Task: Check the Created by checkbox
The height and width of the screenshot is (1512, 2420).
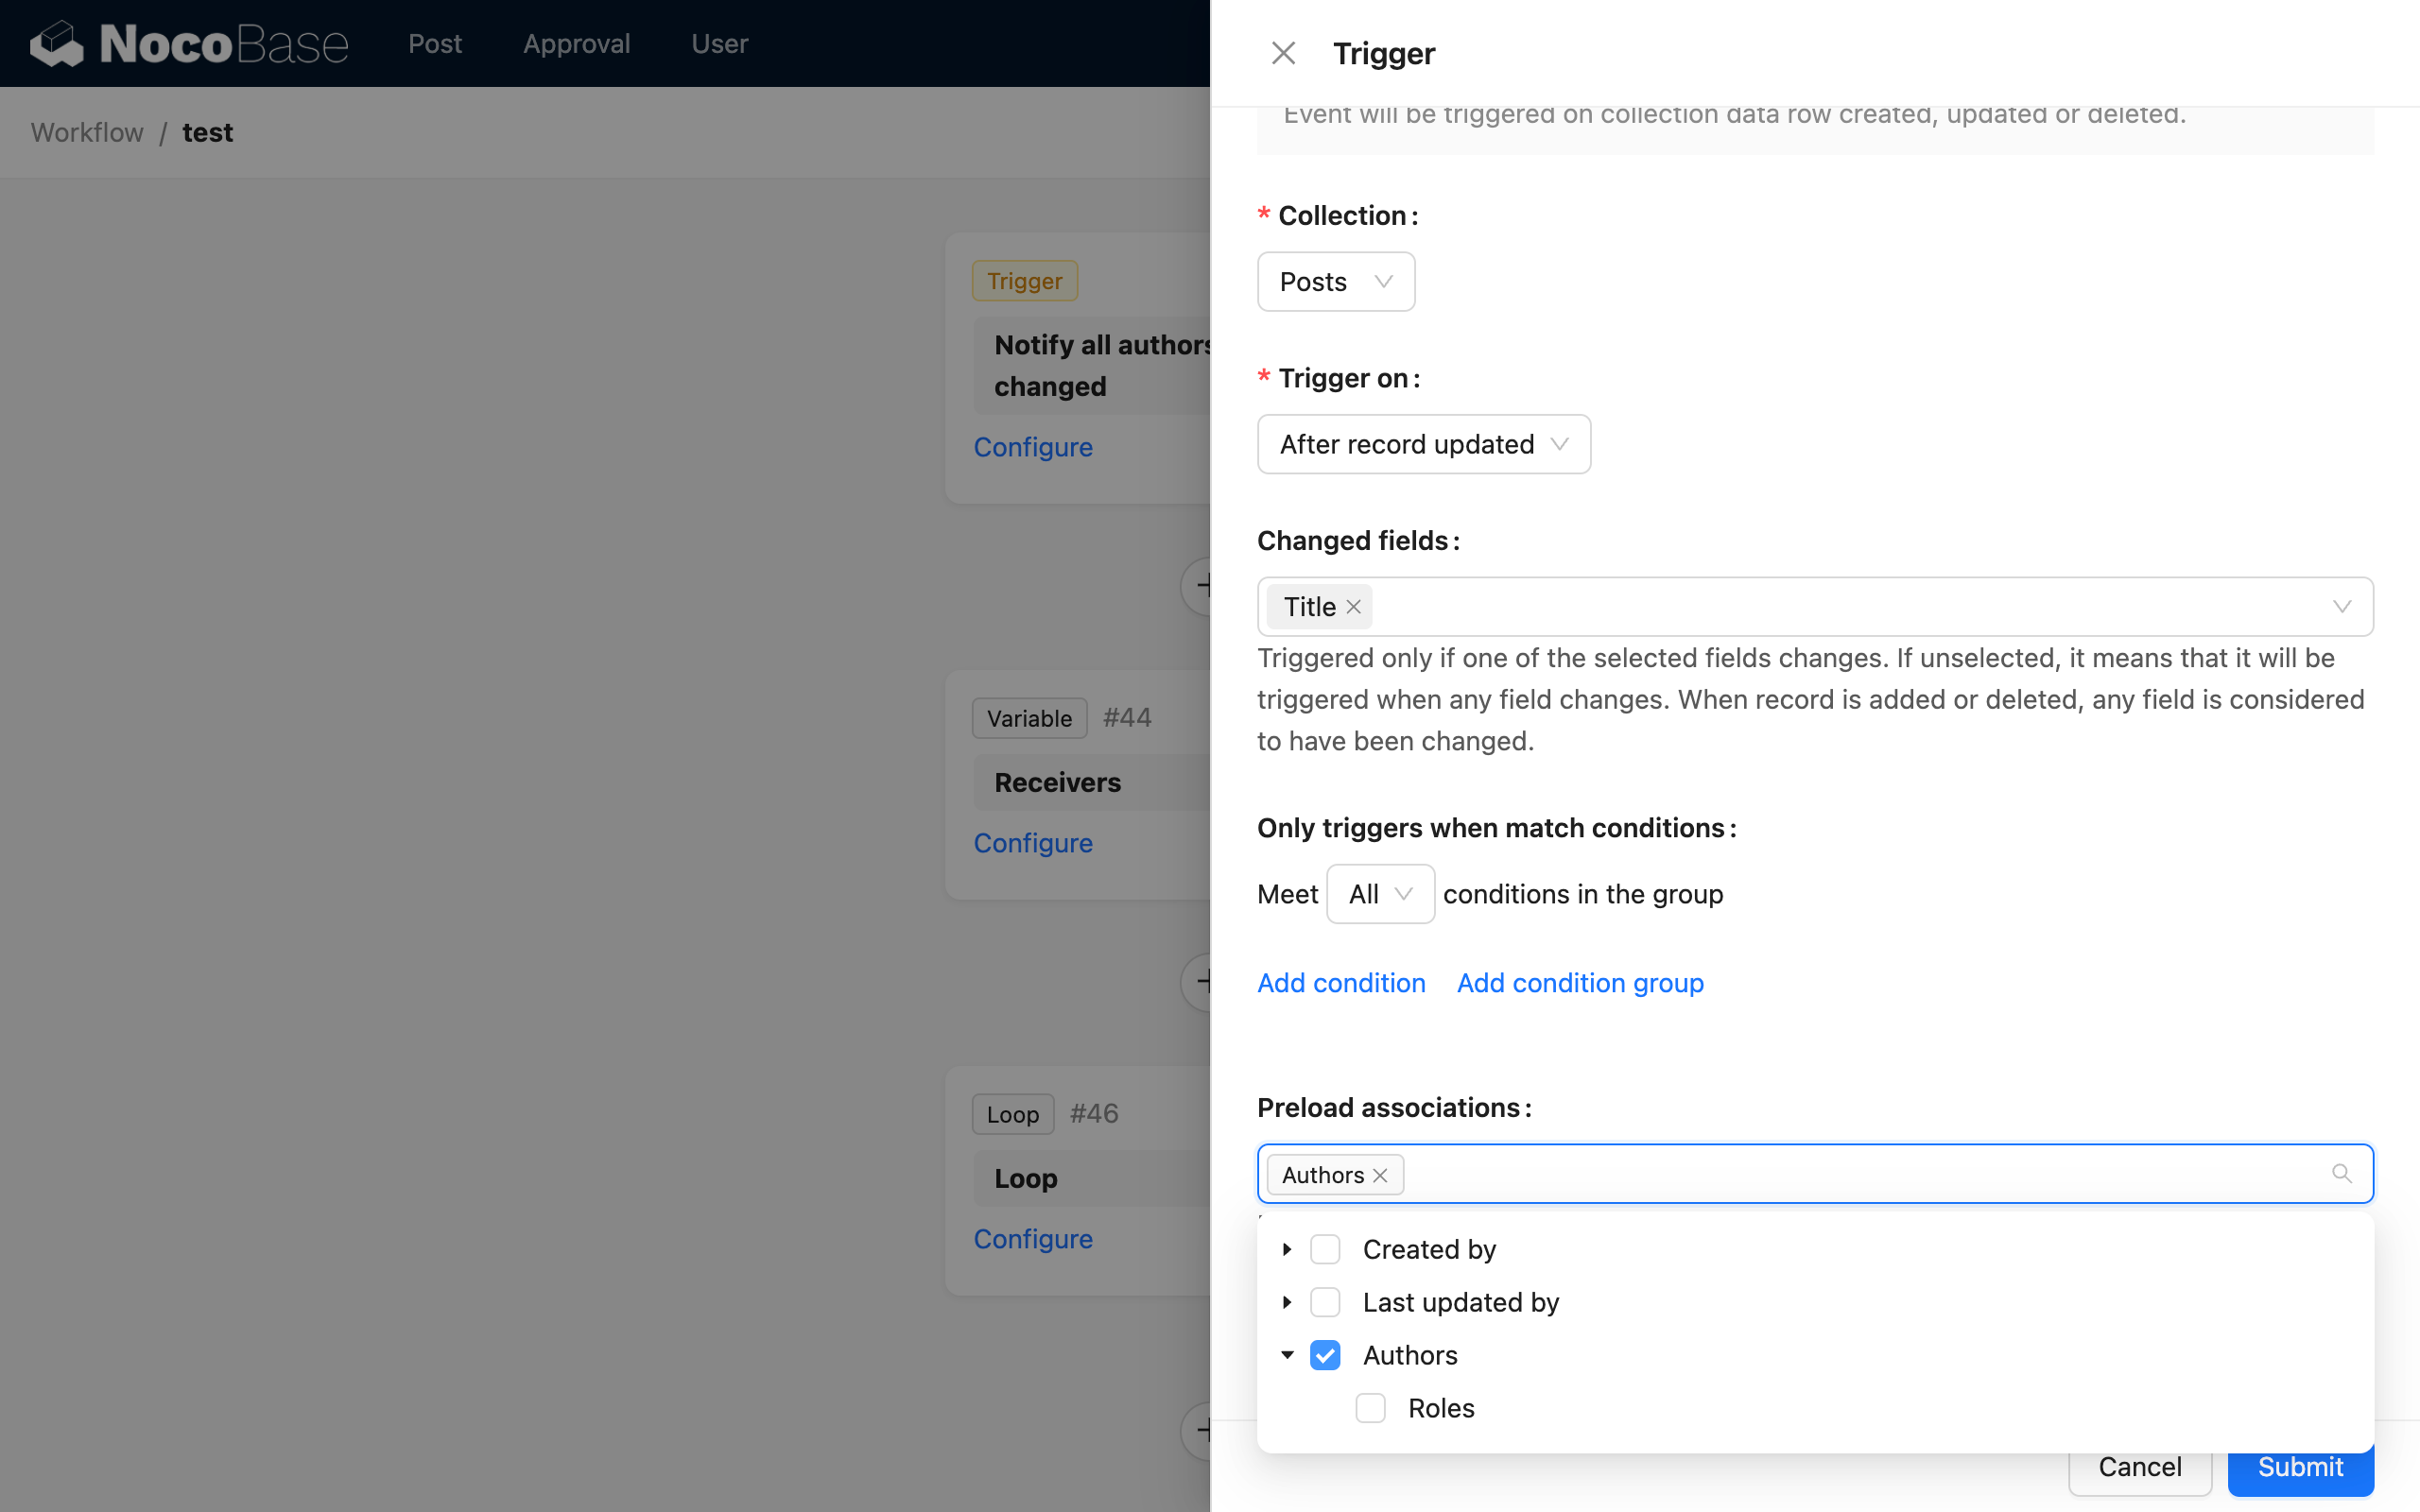Action: (1325, 1249)
